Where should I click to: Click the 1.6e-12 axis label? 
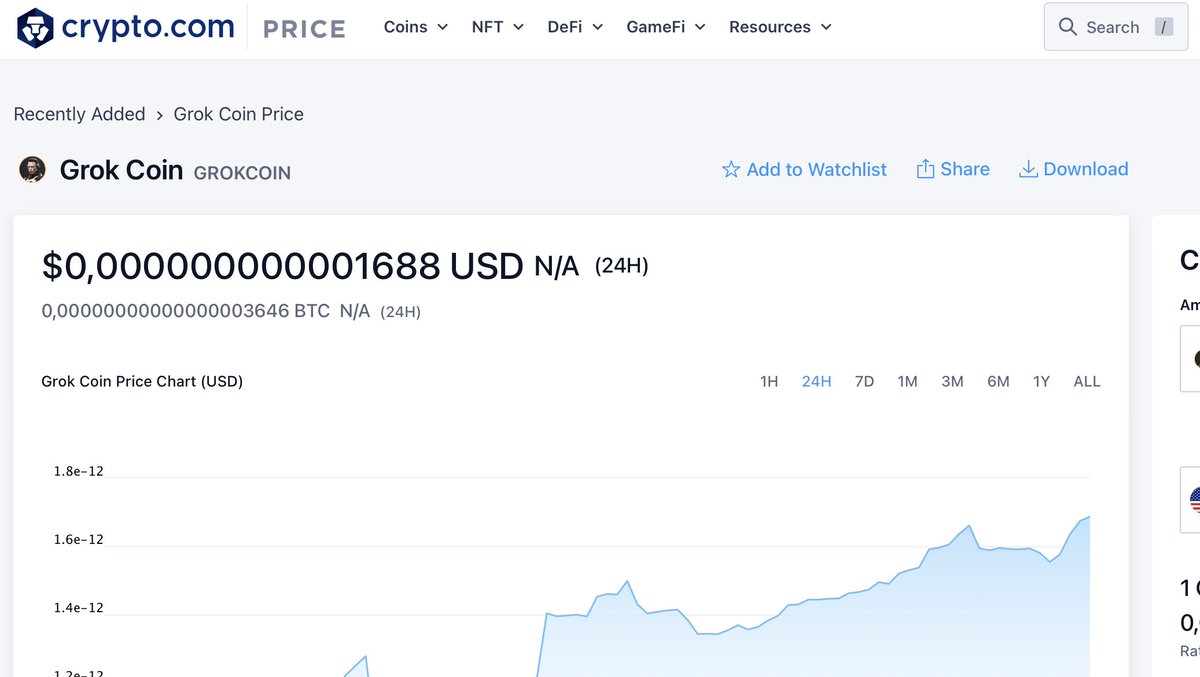(78, 540)
